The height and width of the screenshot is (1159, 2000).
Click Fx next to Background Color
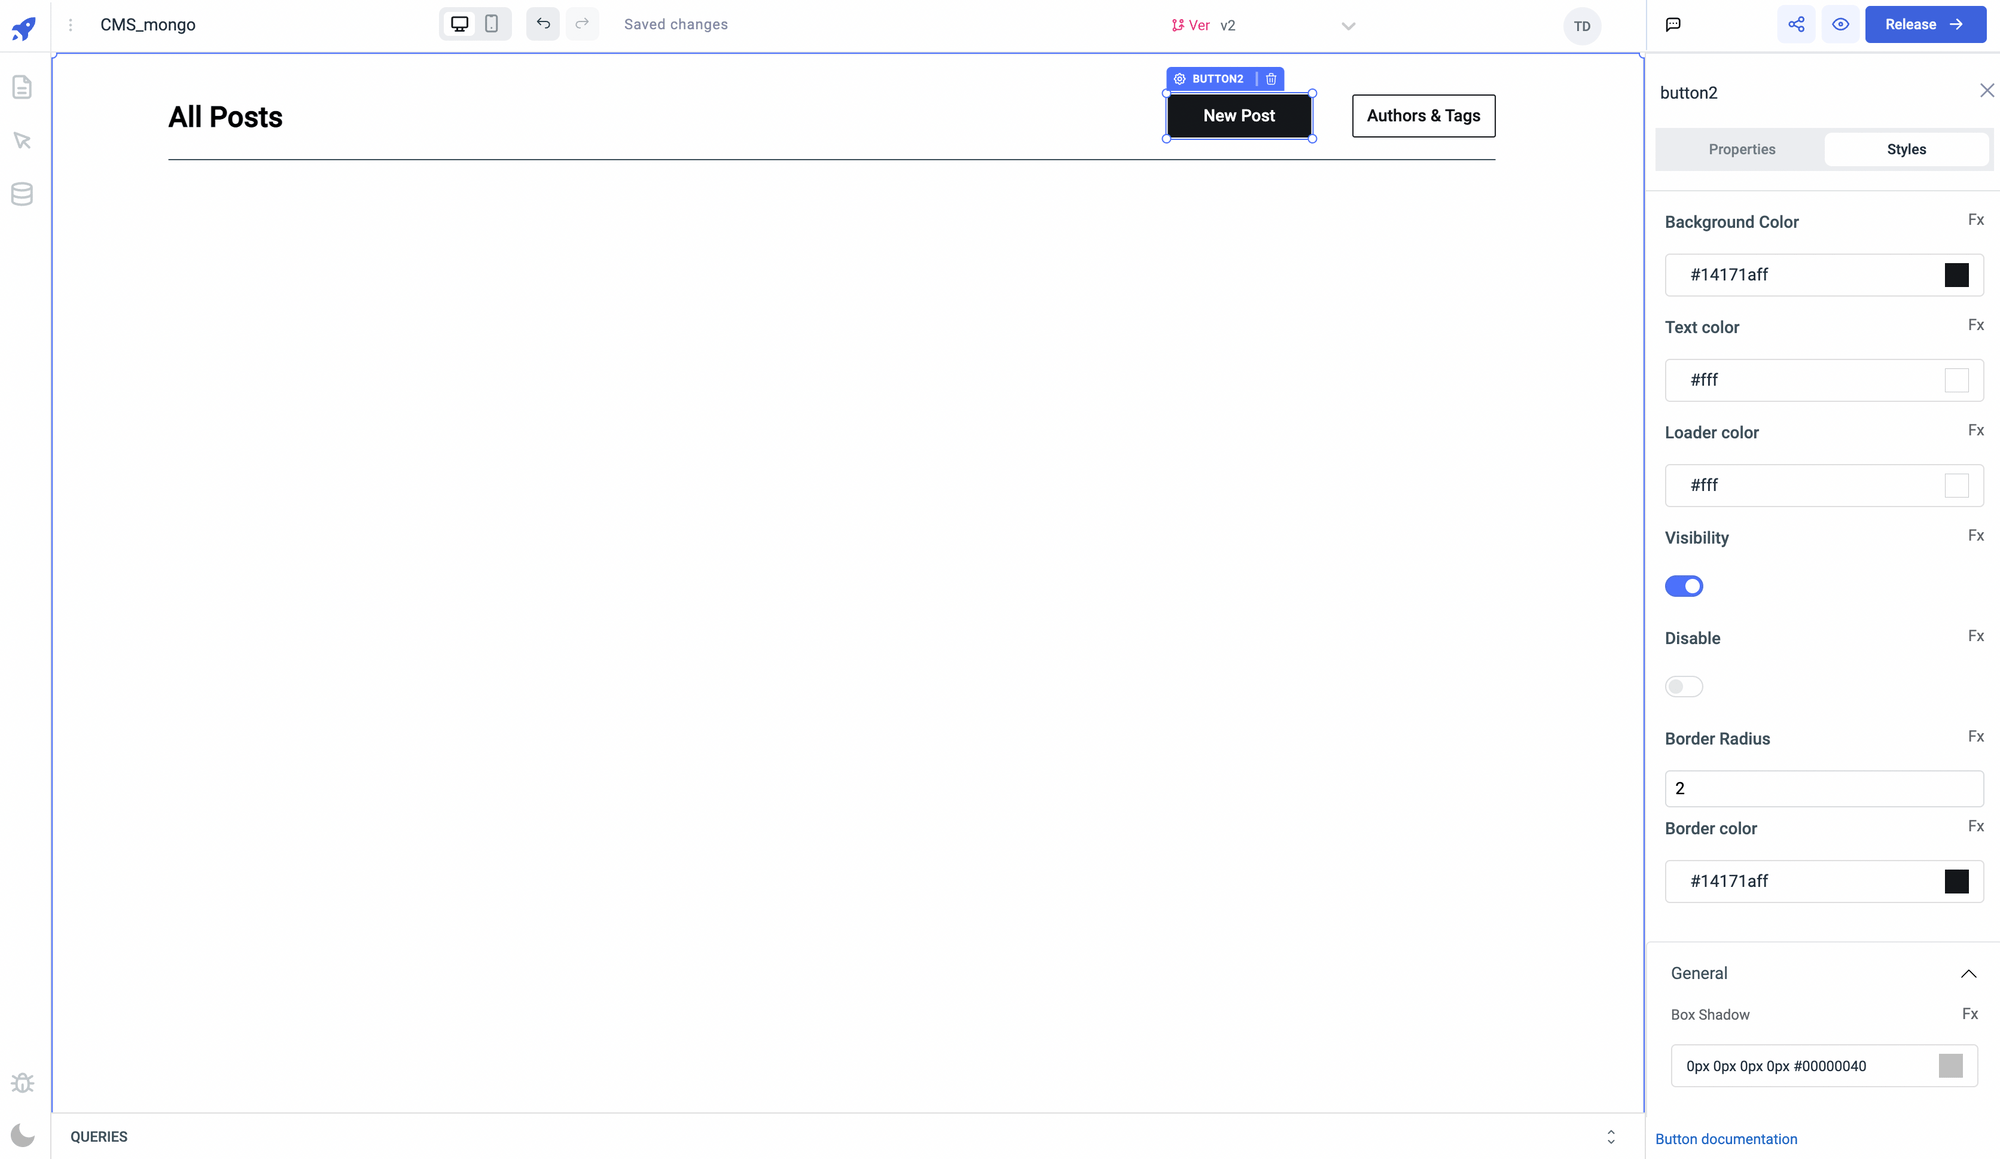click(1975, 220)
